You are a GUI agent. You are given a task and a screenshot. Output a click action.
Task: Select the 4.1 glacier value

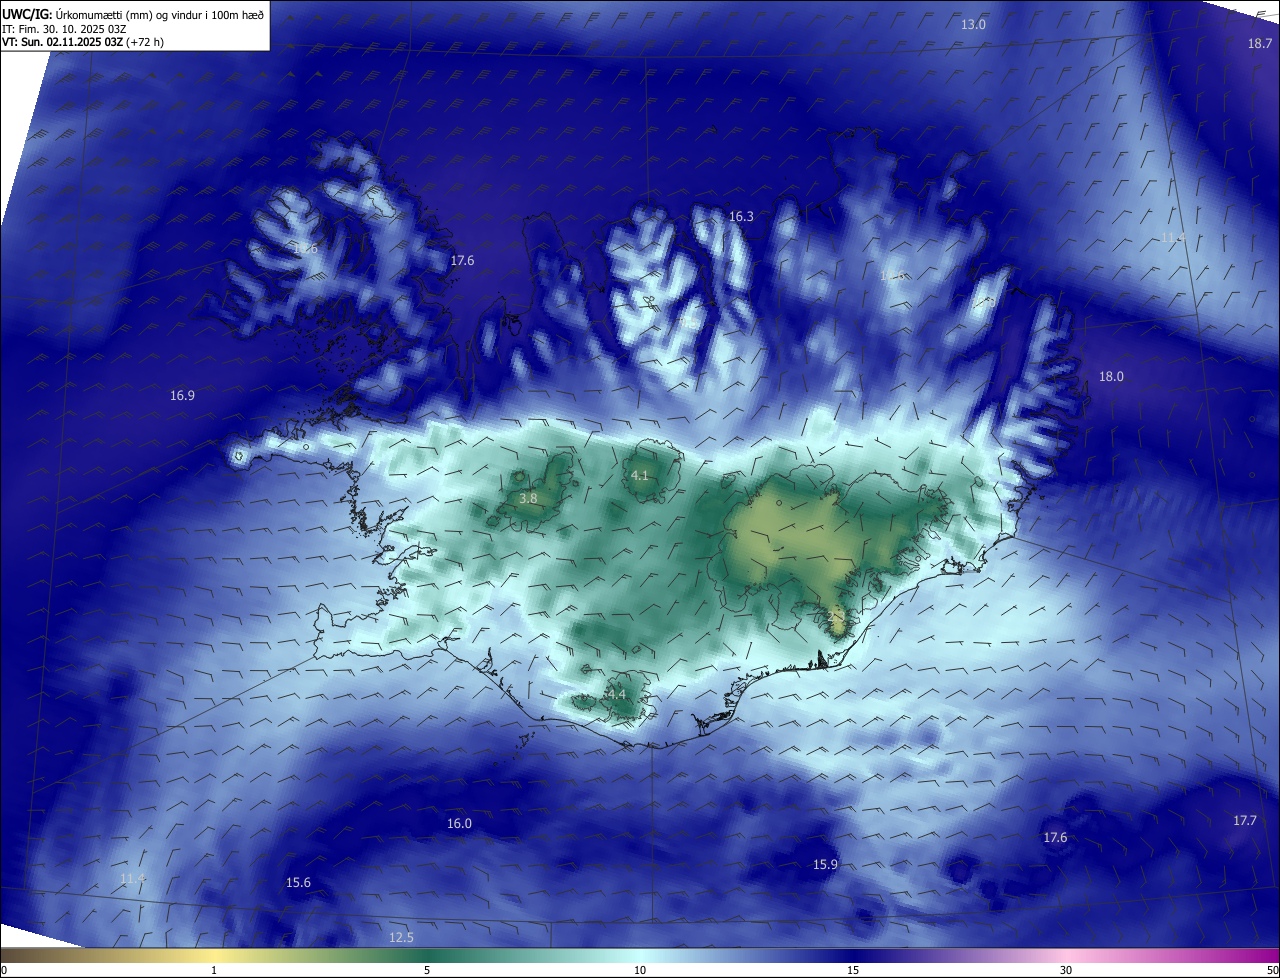[x=640, y=475]
